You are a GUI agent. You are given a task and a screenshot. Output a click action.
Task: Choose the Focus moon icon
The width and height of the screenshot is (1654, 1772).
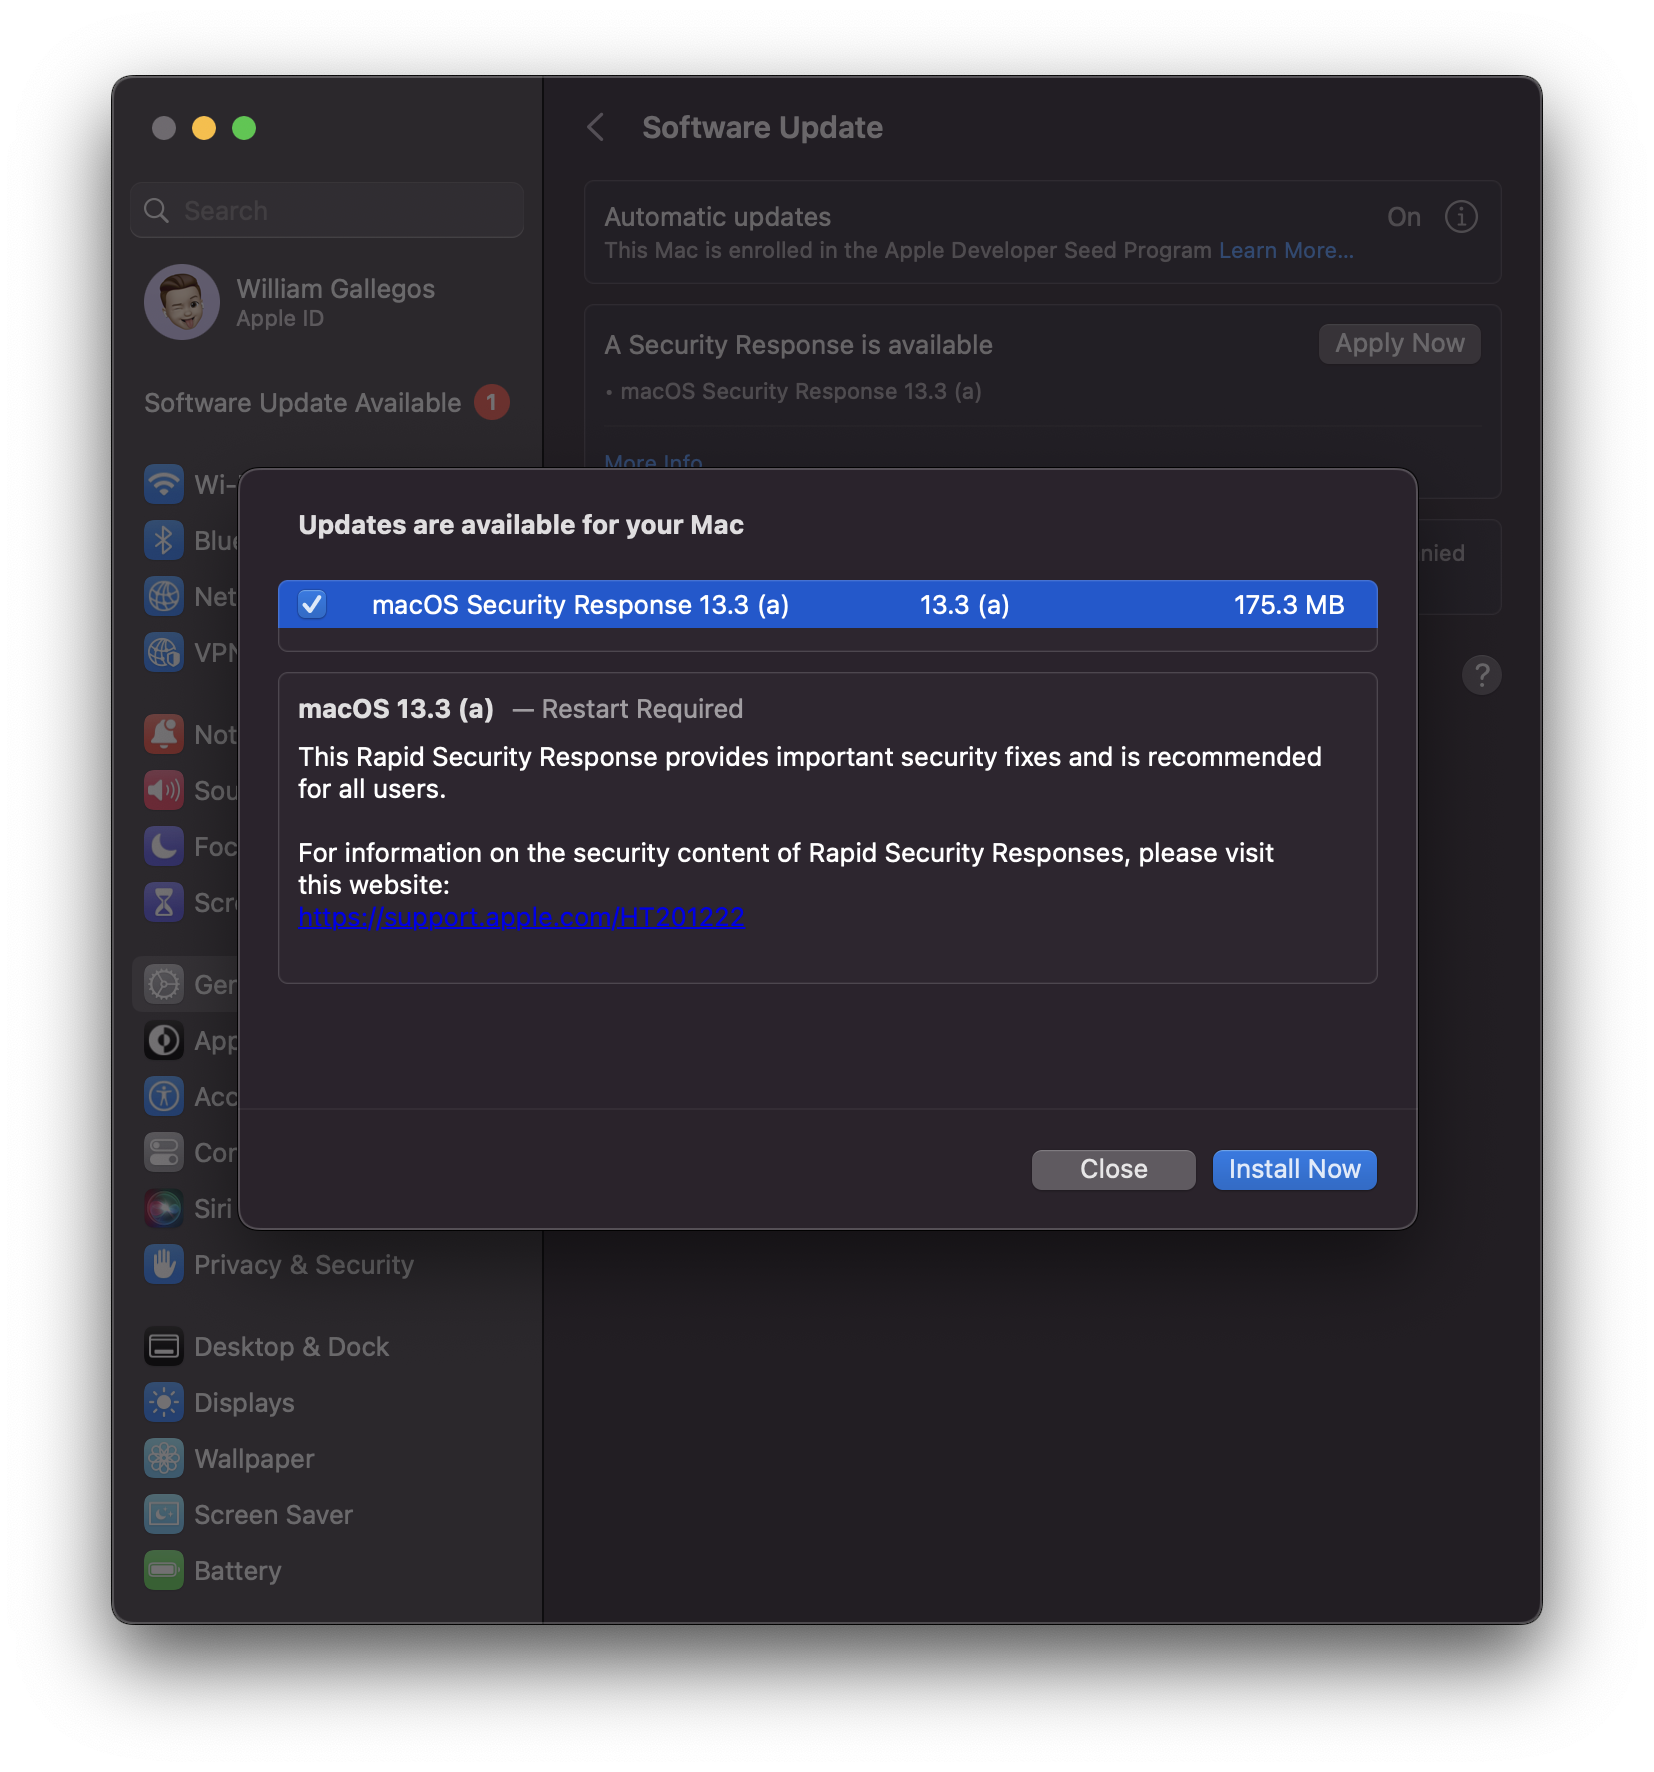click(x=164, y=847)
